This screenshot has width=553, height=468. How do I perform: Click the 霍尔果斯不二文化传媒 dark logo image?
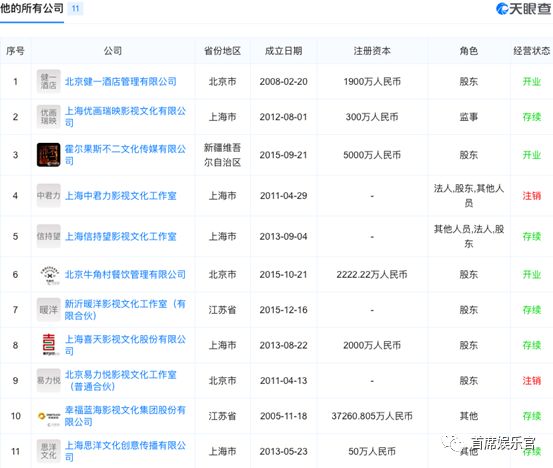tap(49, 155)
